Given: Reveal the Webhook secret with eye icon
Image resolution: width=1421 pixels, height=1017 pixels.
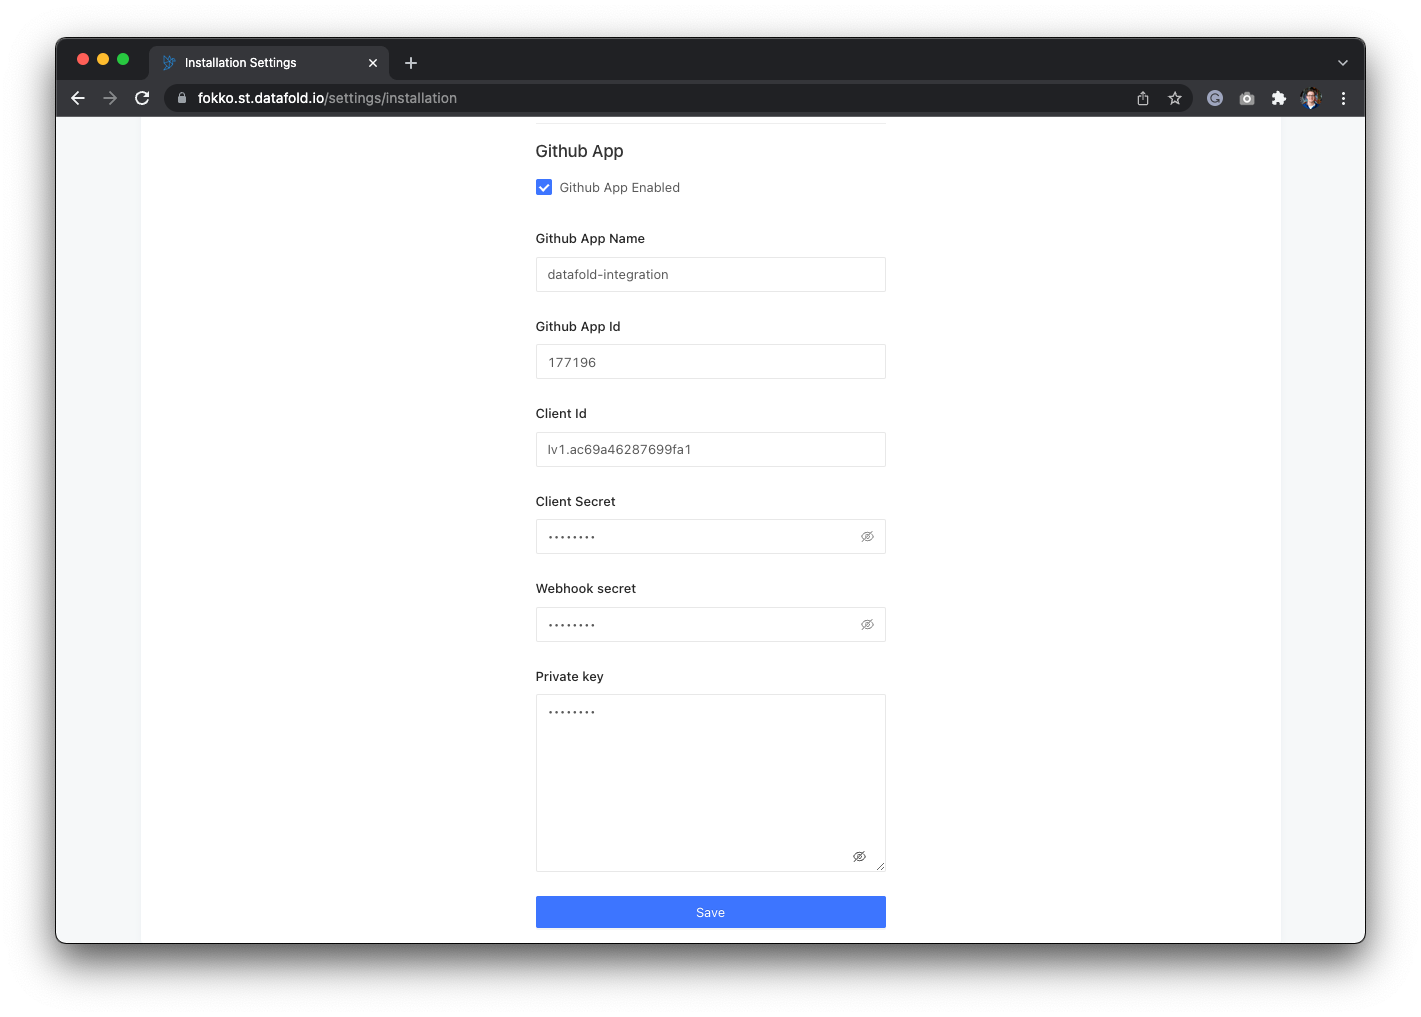Looking at the screenshot, I should pos(867,625).
